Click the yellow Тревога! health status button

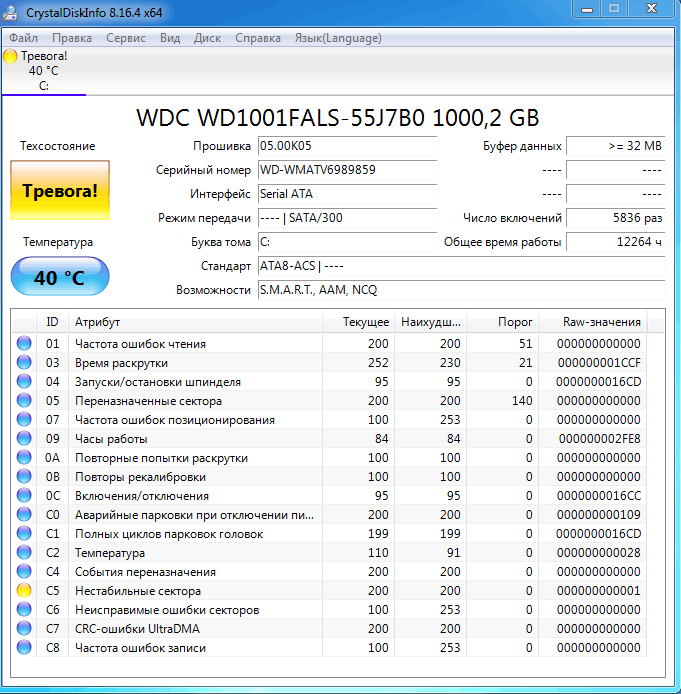(60, 190)
